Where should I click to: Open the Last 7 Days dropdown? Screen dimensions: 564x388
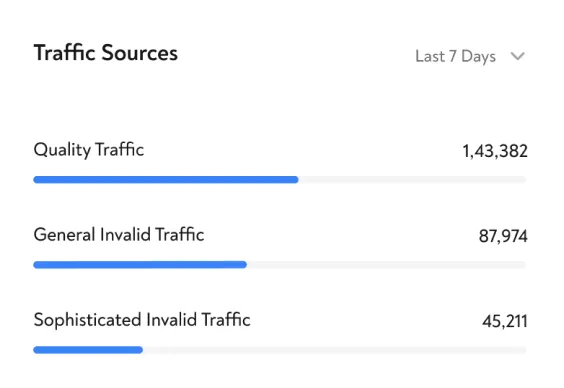[x=470, y=56]
